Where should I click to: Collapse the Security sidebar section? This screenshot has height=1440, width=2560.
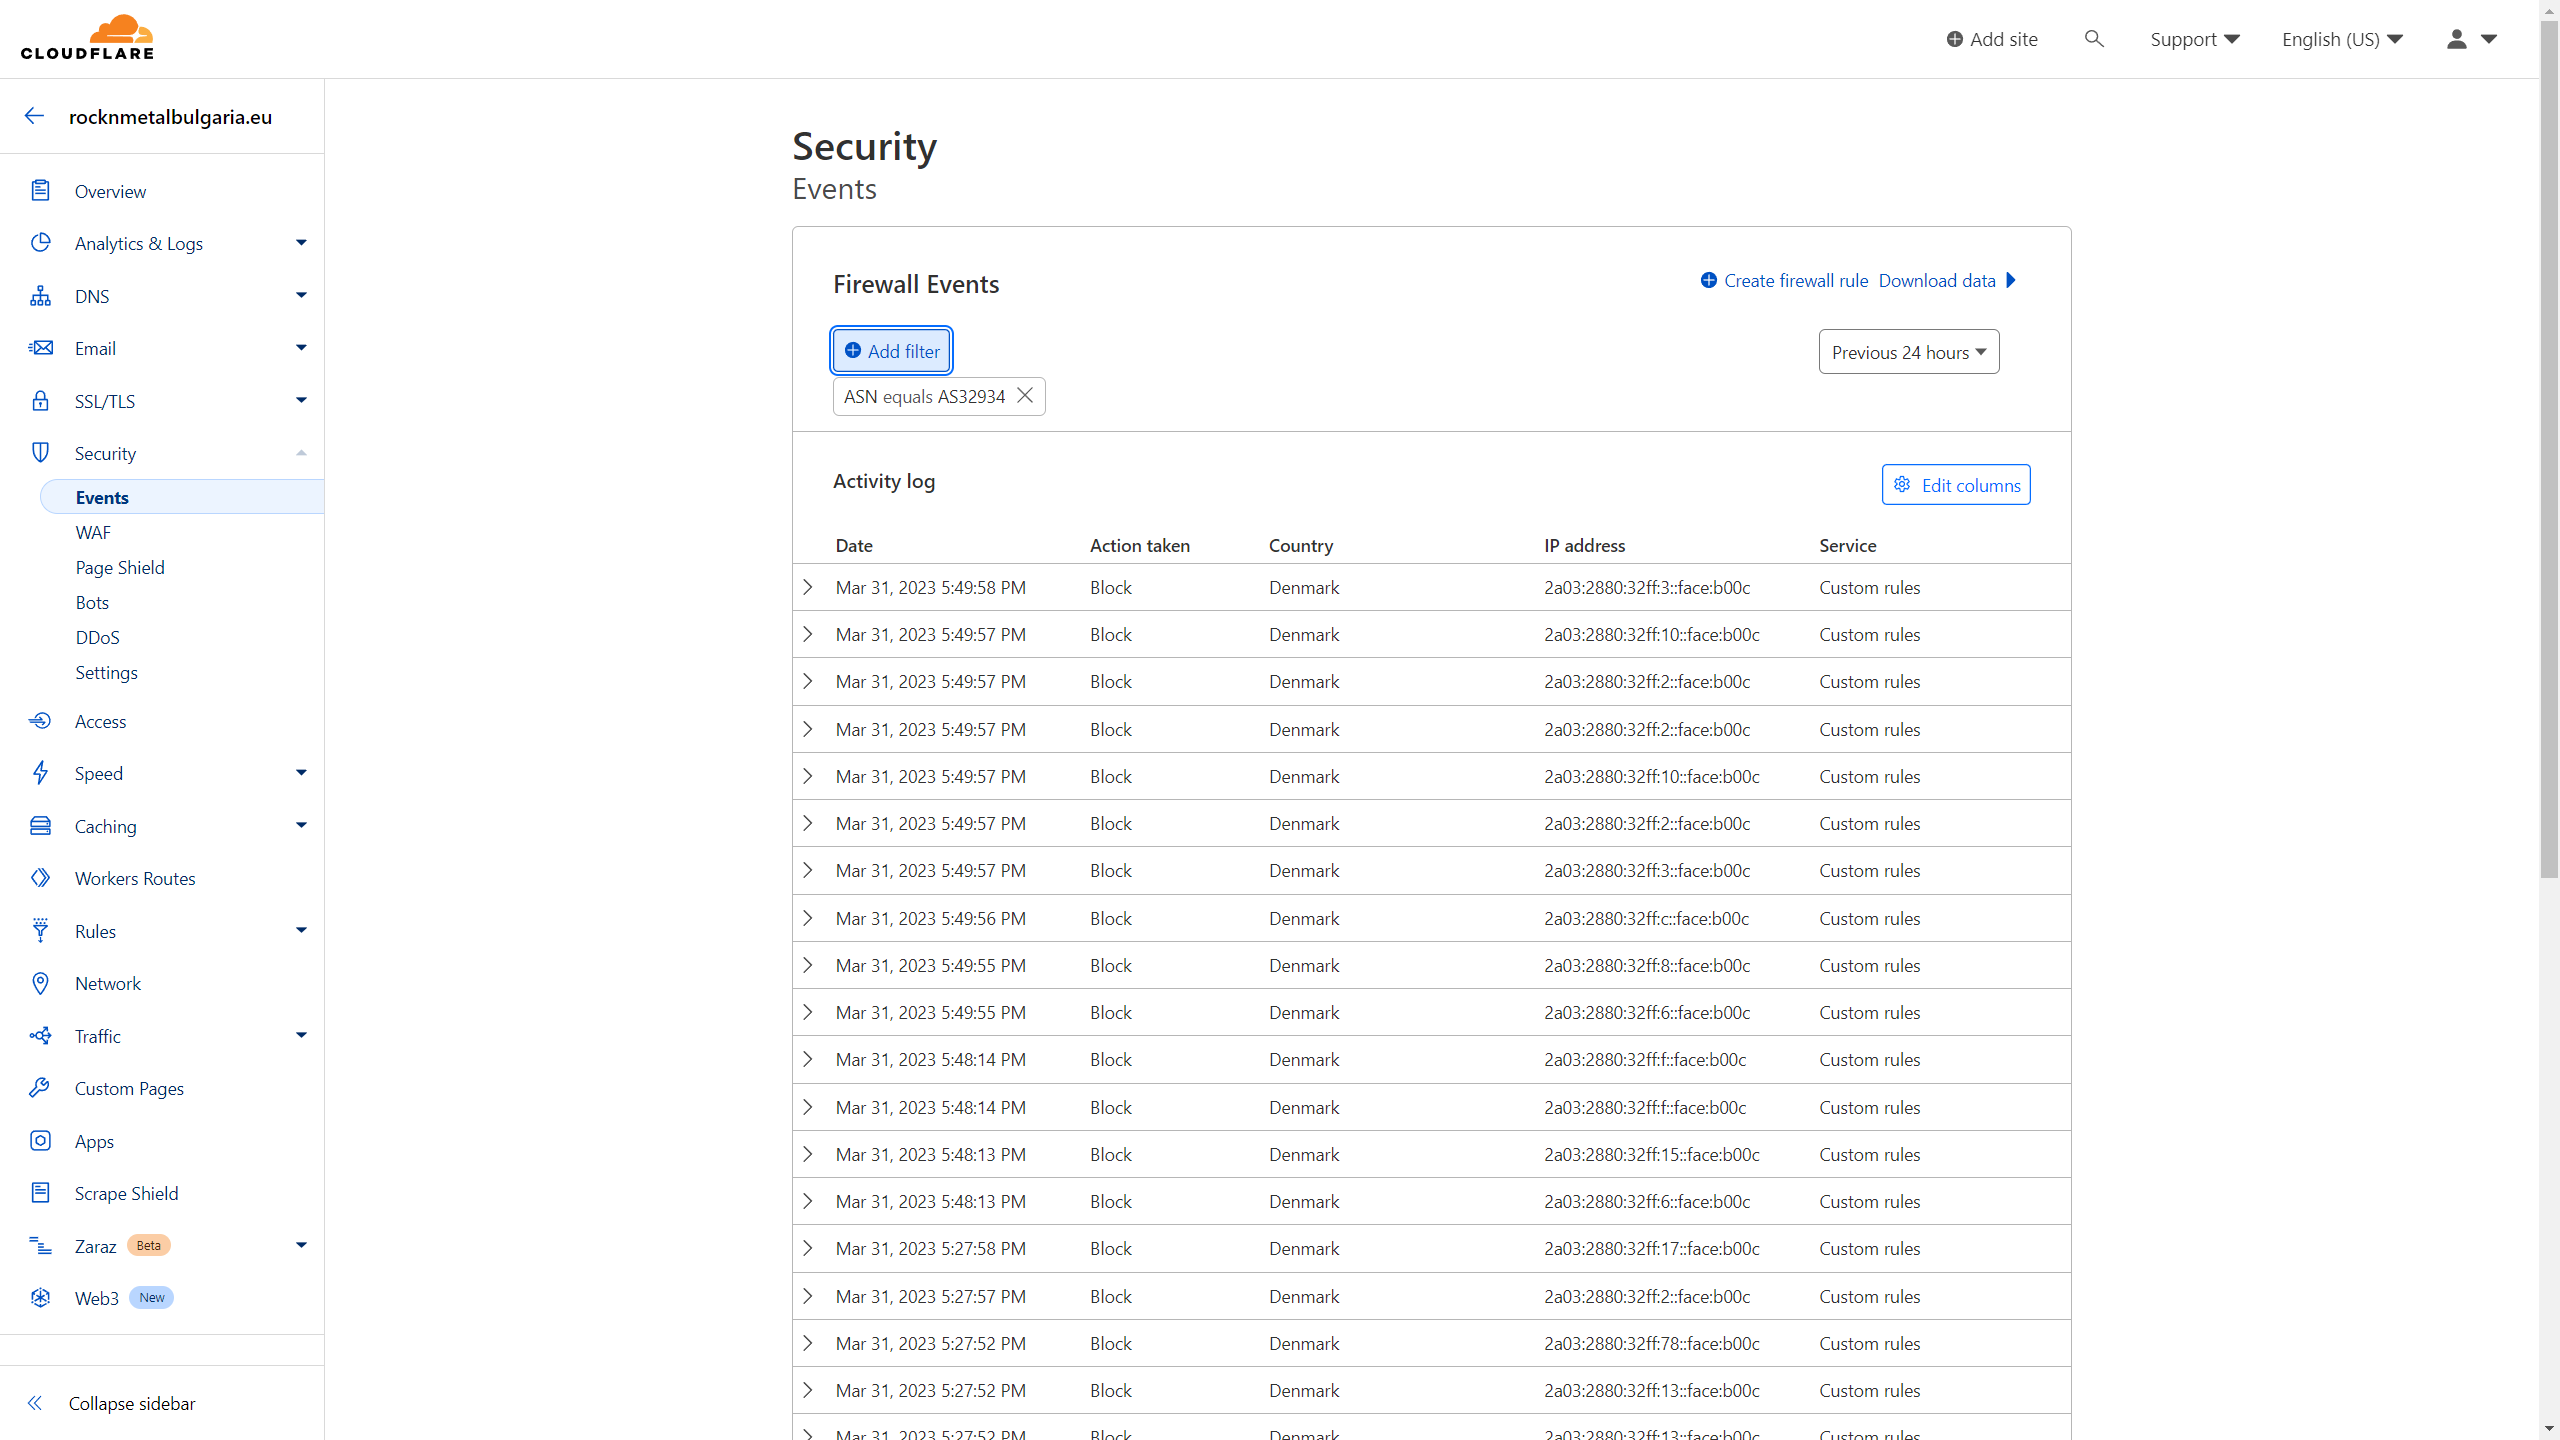click(x=301, y=453)
